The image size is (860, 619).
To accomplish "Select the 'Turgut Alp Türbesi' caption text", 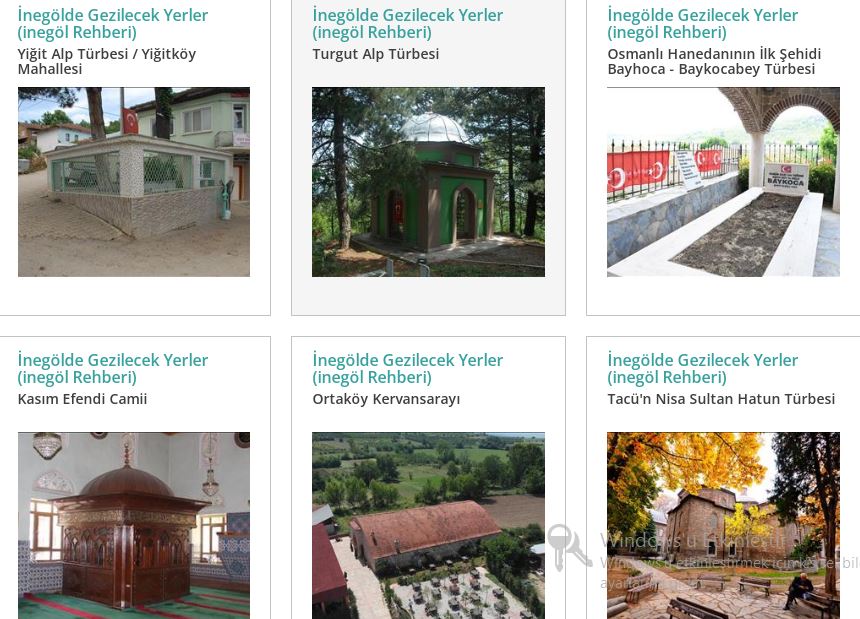I will [x=376, y=54].
